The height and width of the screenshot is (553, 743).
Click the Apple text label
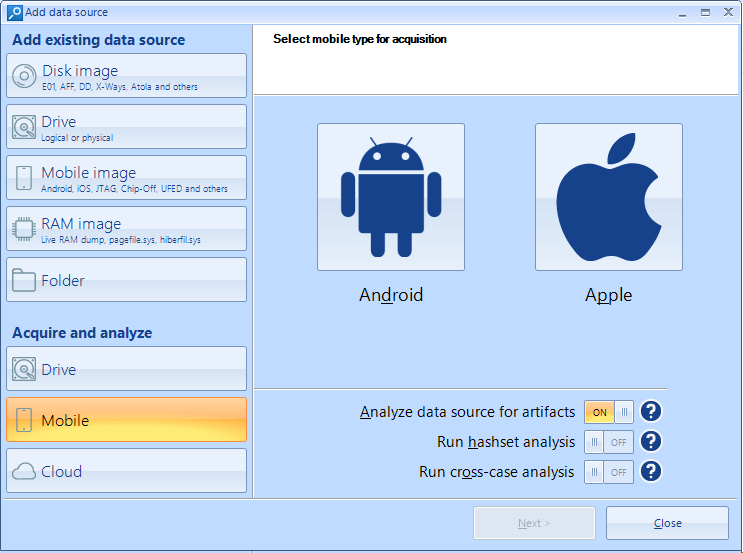(608, 295)
